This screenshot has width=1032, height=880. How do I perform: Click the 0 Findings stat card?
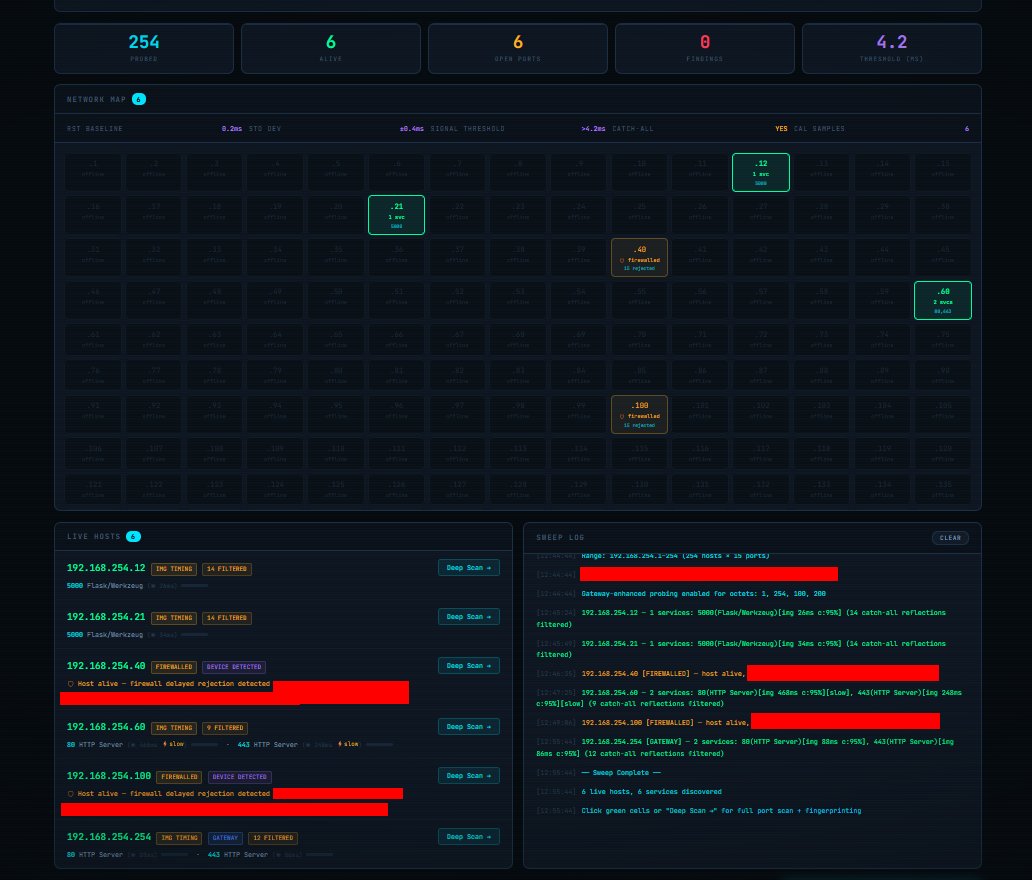[x=704, y=49]
